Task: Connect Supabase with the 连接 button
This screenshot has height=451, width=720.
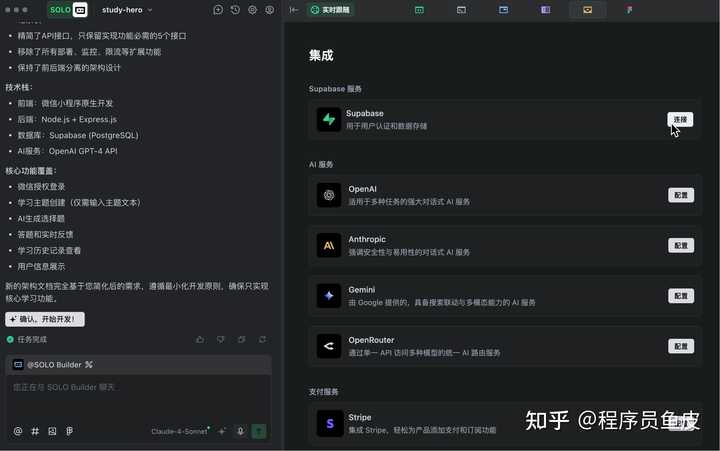Action: (680, 119)
